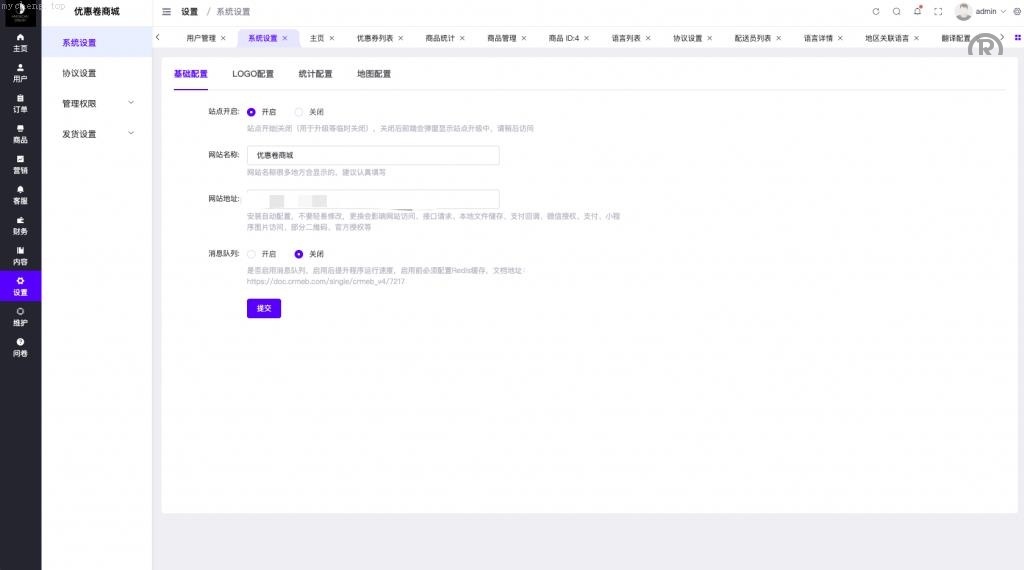Click the 提交 submit button
Viewport: 1024px width, 570px height.
(264, 308)
